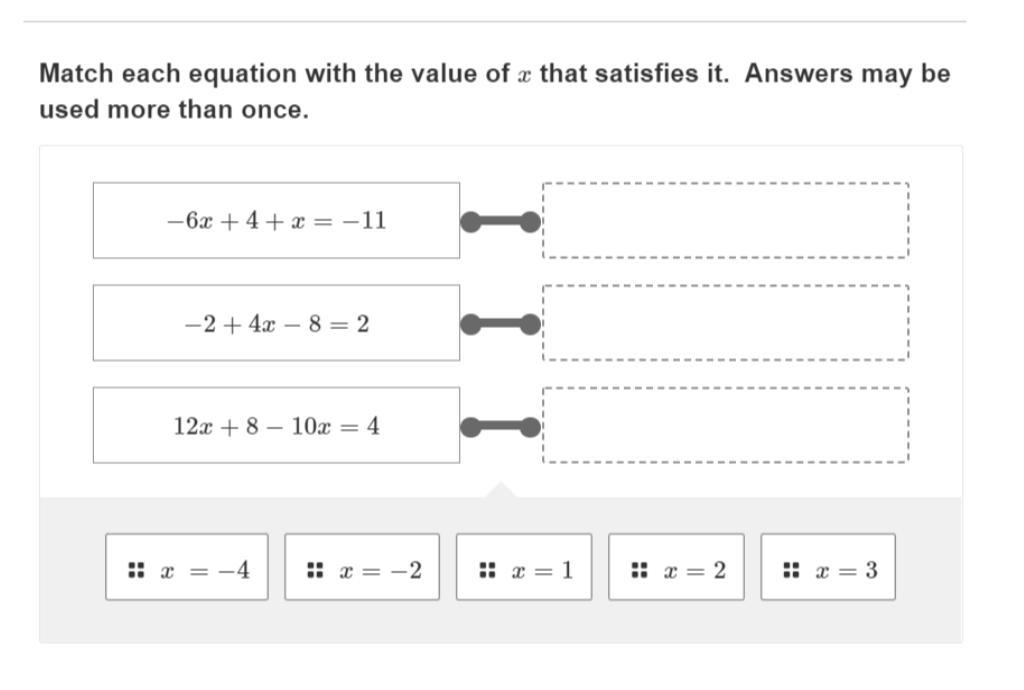Click connector beside −2 + 4x − 8 = 2

[x=501, y=324]
